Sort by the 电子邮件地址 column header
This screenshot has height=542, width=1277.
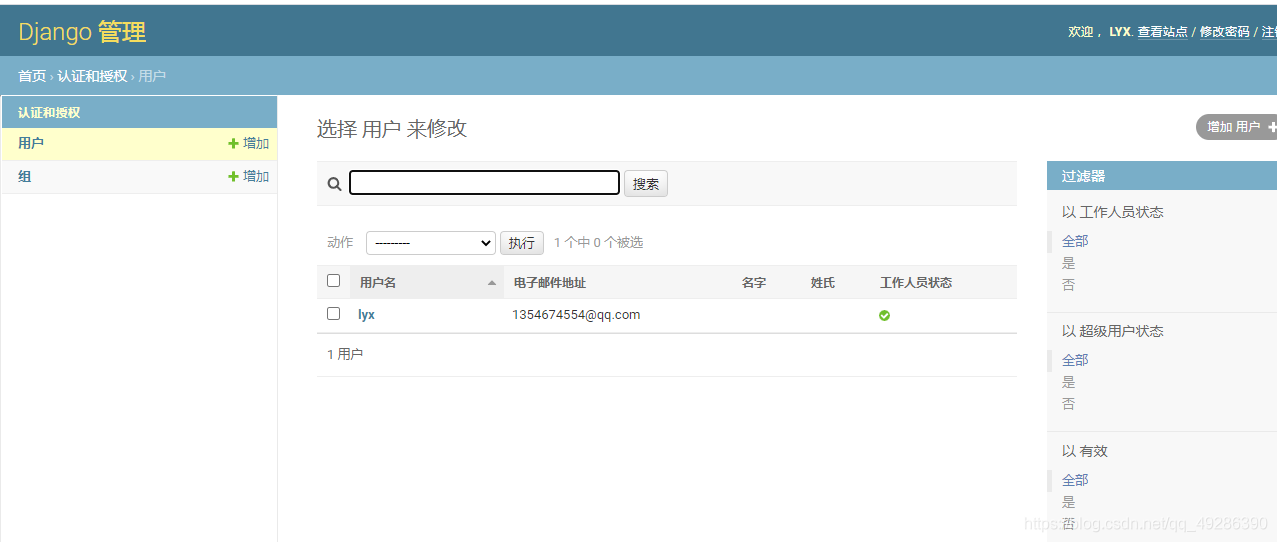[x=549, y=283]
